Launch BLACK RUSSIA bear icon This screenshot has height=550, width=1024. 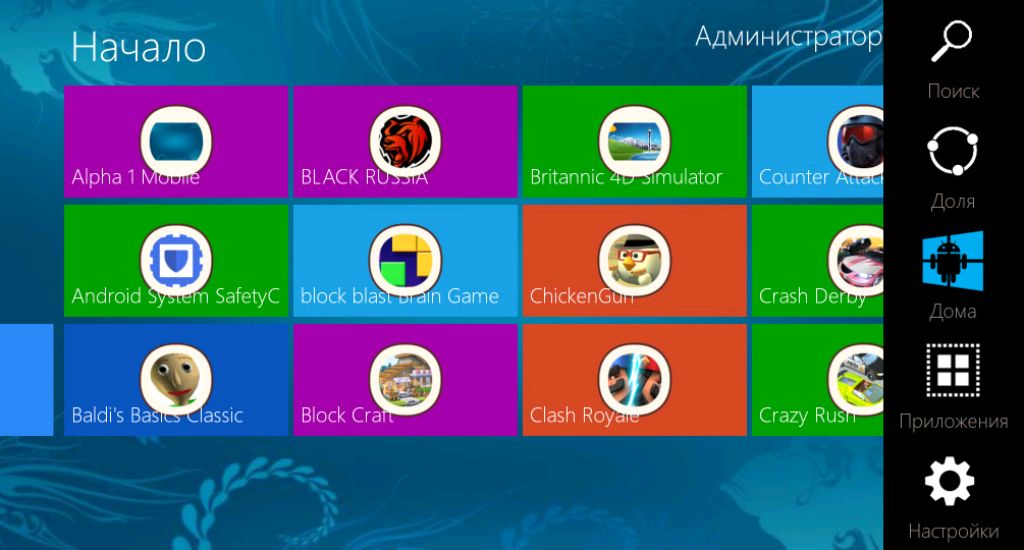point(405,141)
